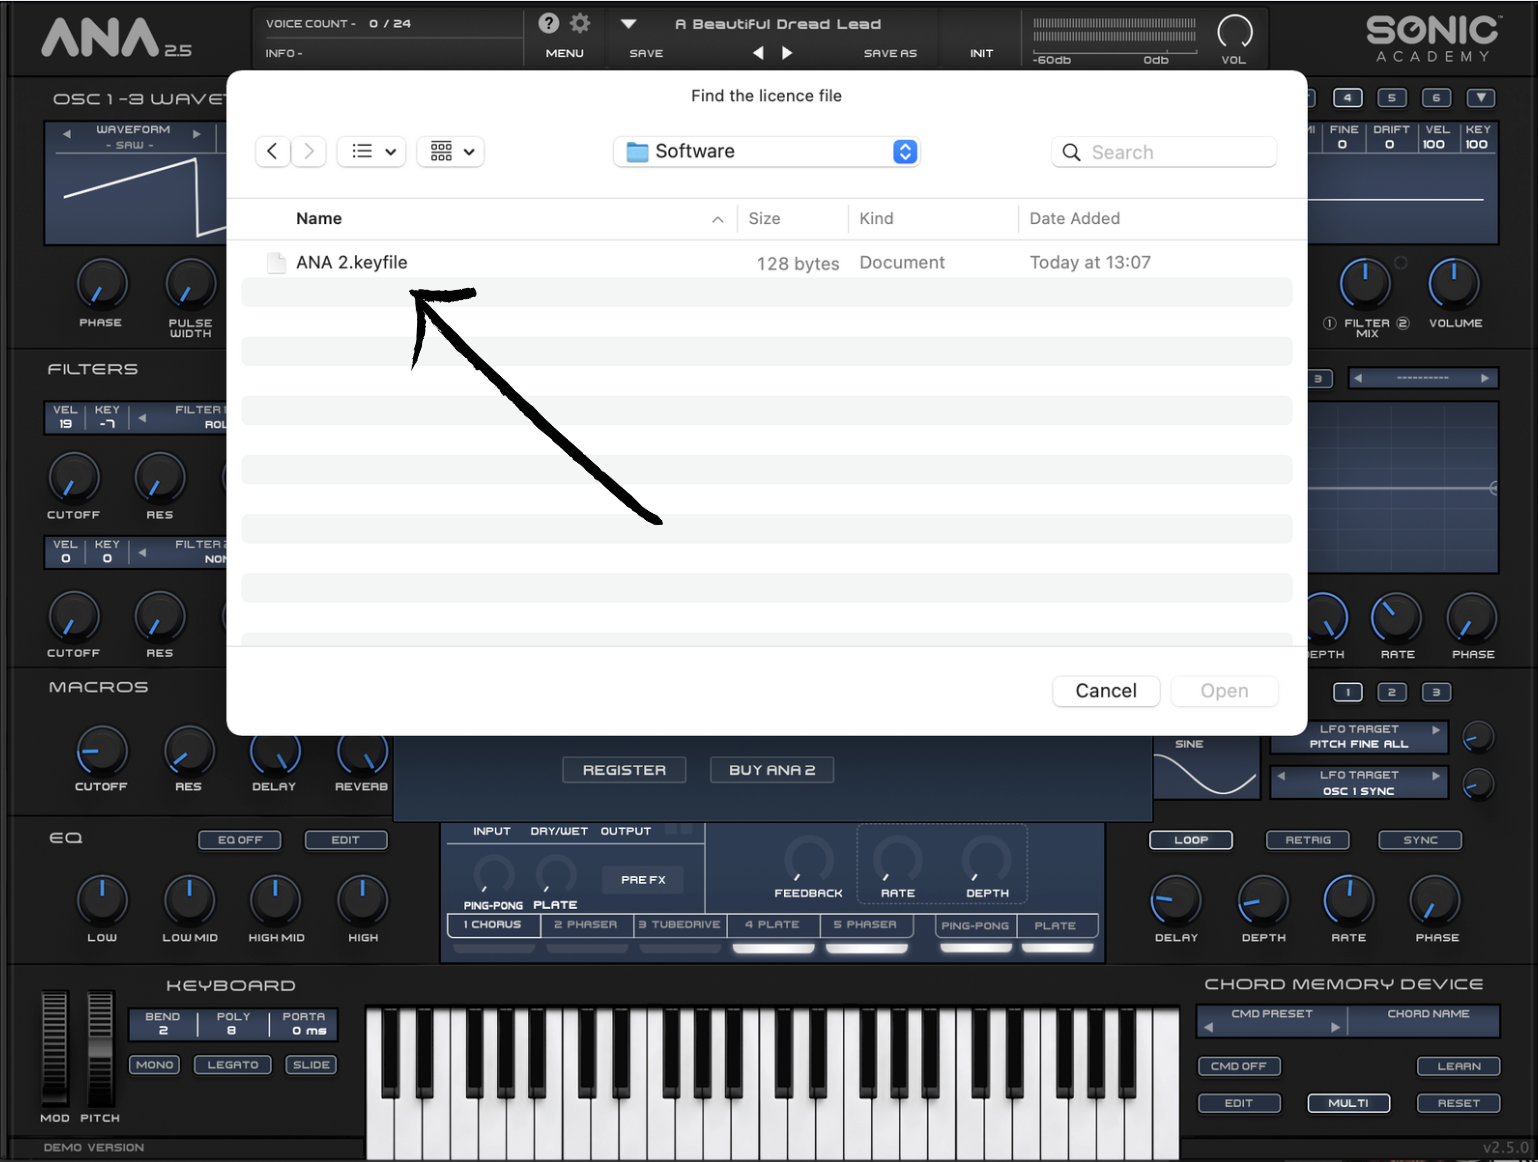This screenshot has height=1162, width=1538.
Task: Sort files by Kind column
Action: point(876,218)
